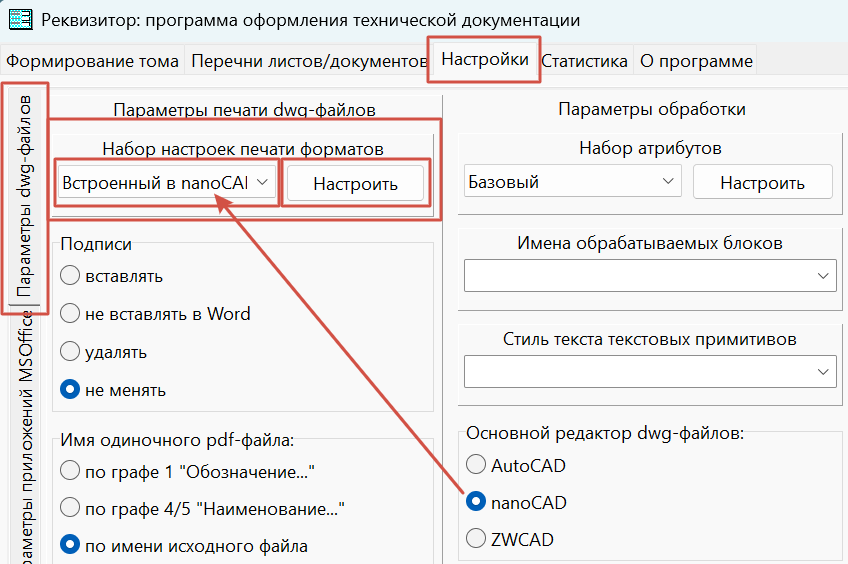
Task: Go to the О программе tab
Action: pyautogui.click(x=697, y=61)
